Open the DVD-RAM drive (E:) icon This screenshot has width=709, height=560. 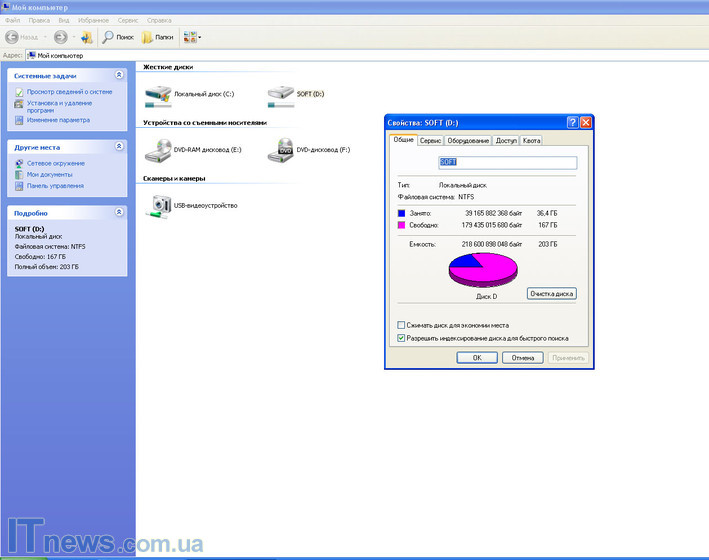pos(158,150)
